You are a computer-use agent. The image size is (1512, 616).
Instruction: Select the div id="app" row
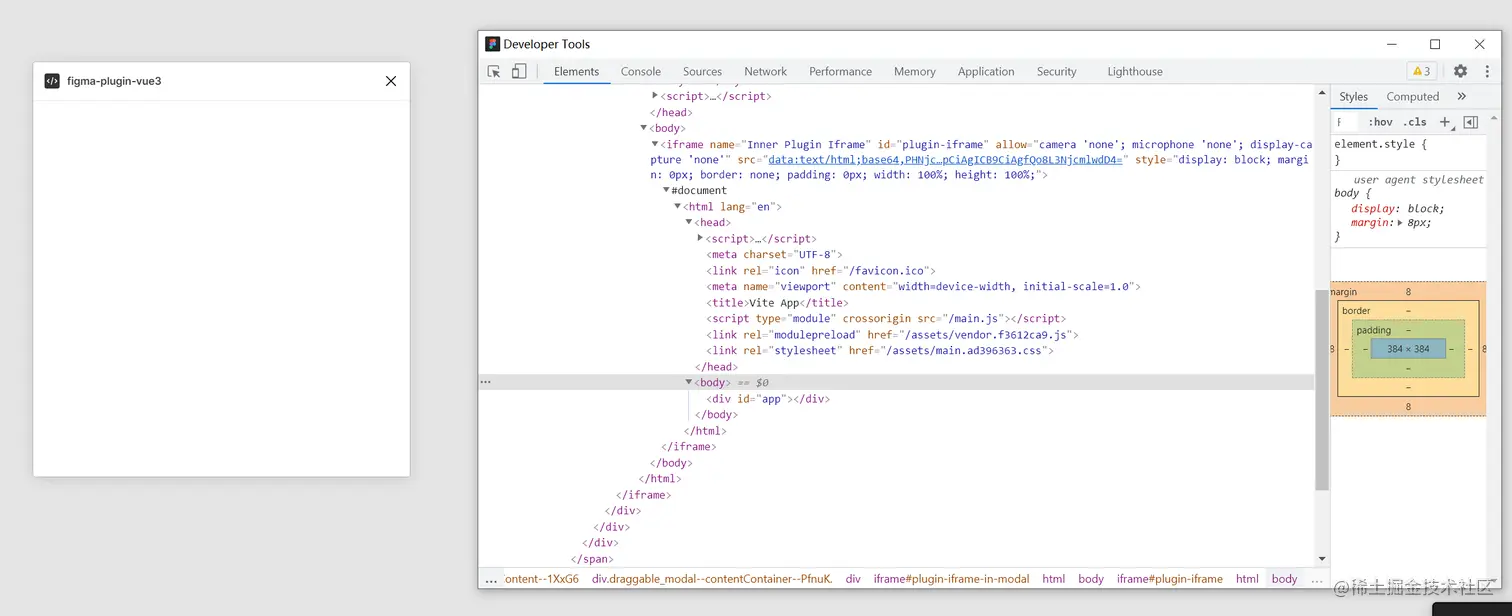(x=767, y=398)
